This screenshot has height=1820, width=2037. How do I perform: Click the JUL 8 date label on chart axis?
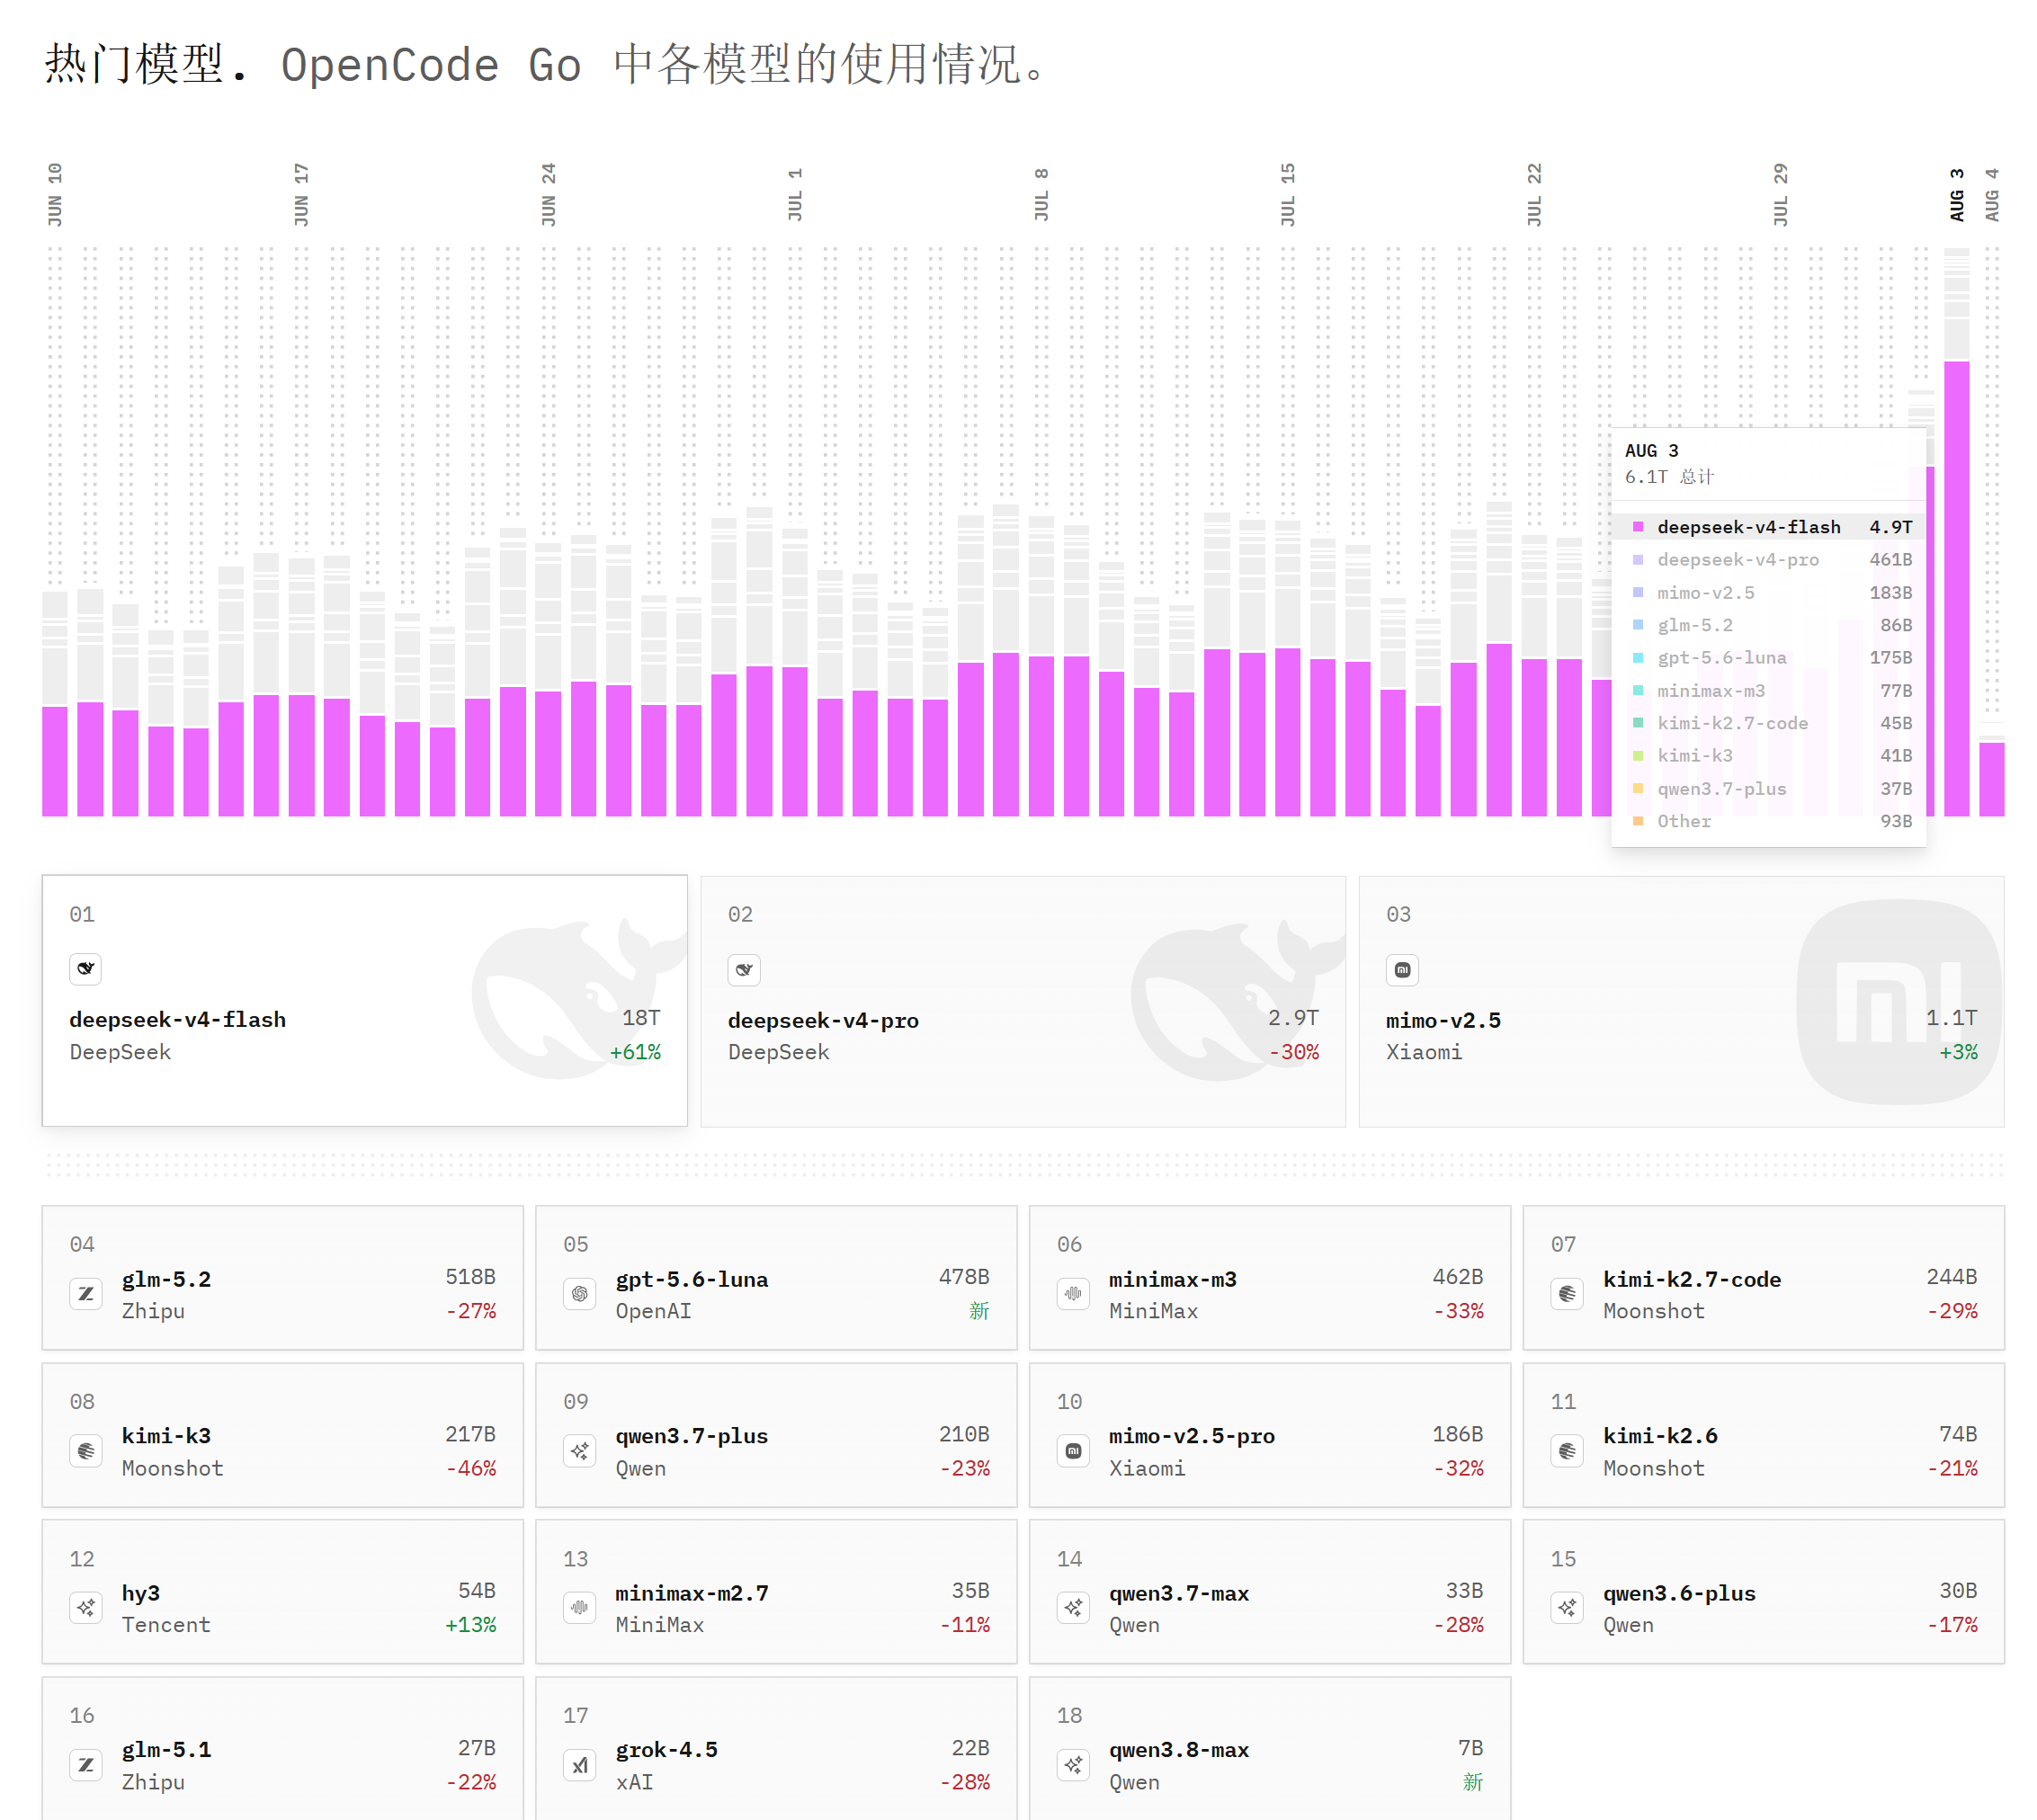(1041, 194)
